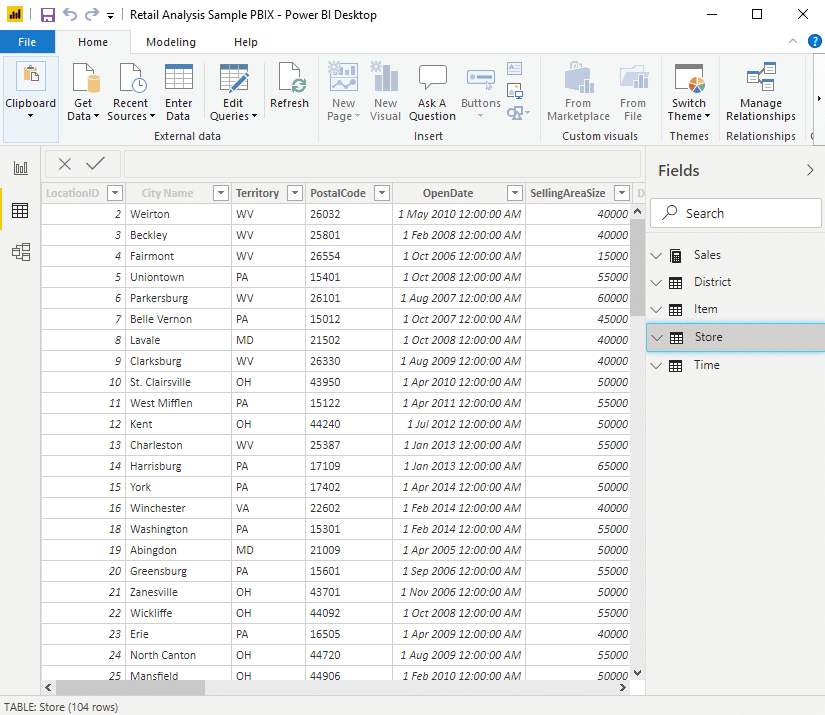
Task: Expand the Sales table in Fields
Action: (x=656, y=256)
